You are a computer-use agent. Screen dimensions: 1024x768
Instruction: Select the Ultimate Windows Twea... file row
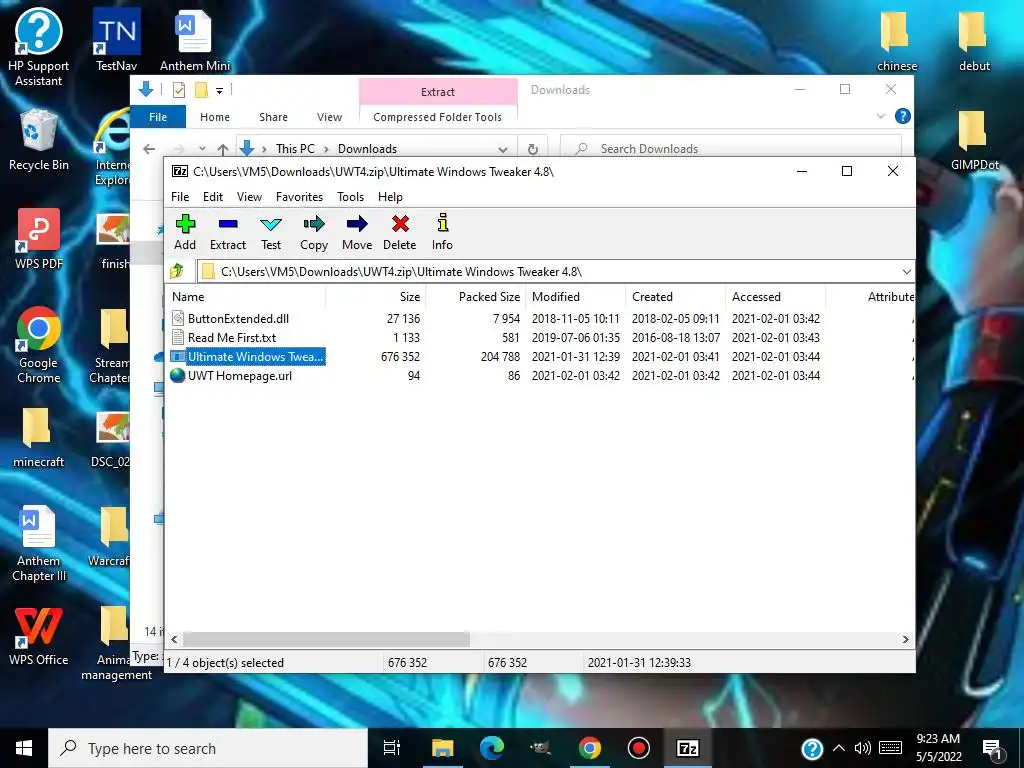pos(247,357)
